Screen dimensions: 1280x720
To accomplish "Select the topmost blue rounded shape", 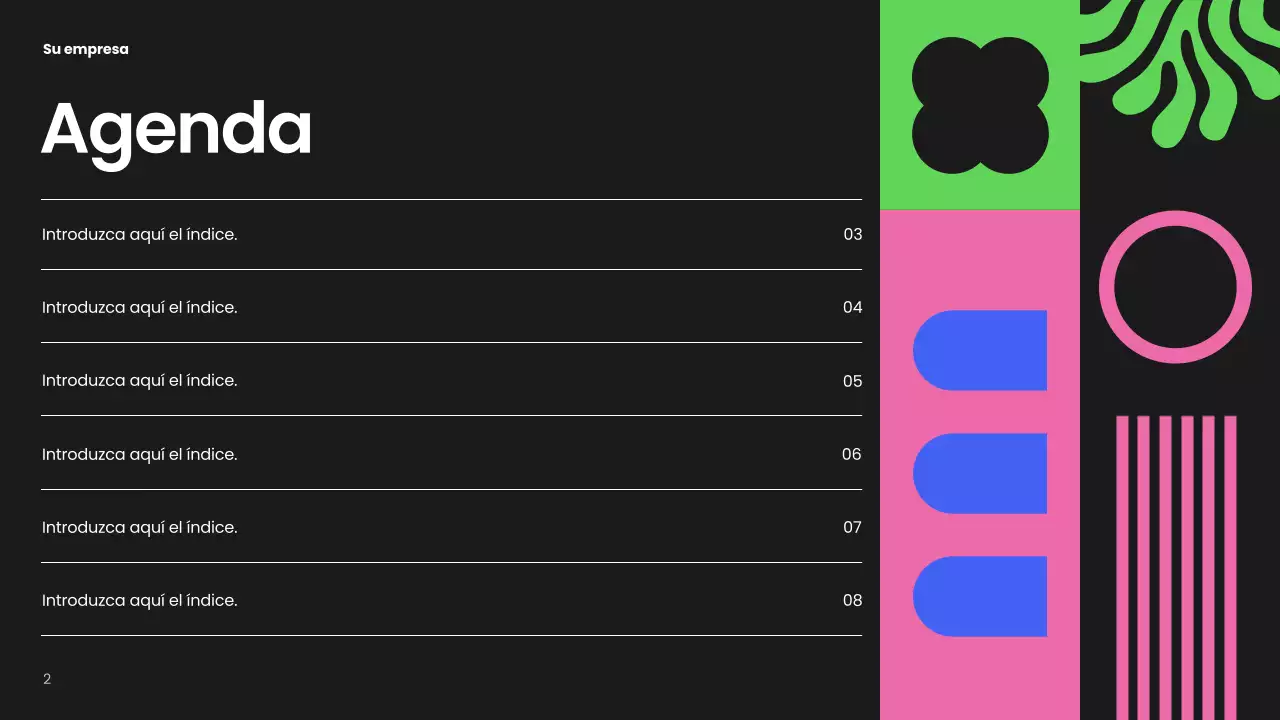I will [x=980, y=350].
